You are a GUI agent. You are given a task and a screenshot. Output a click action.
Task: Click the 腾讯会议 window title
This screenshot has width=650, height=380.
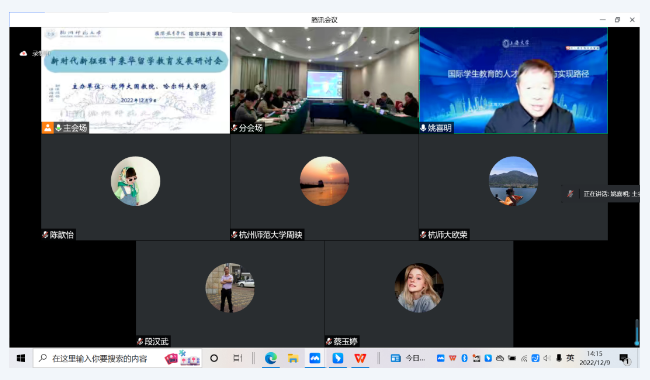click(325, 20)
